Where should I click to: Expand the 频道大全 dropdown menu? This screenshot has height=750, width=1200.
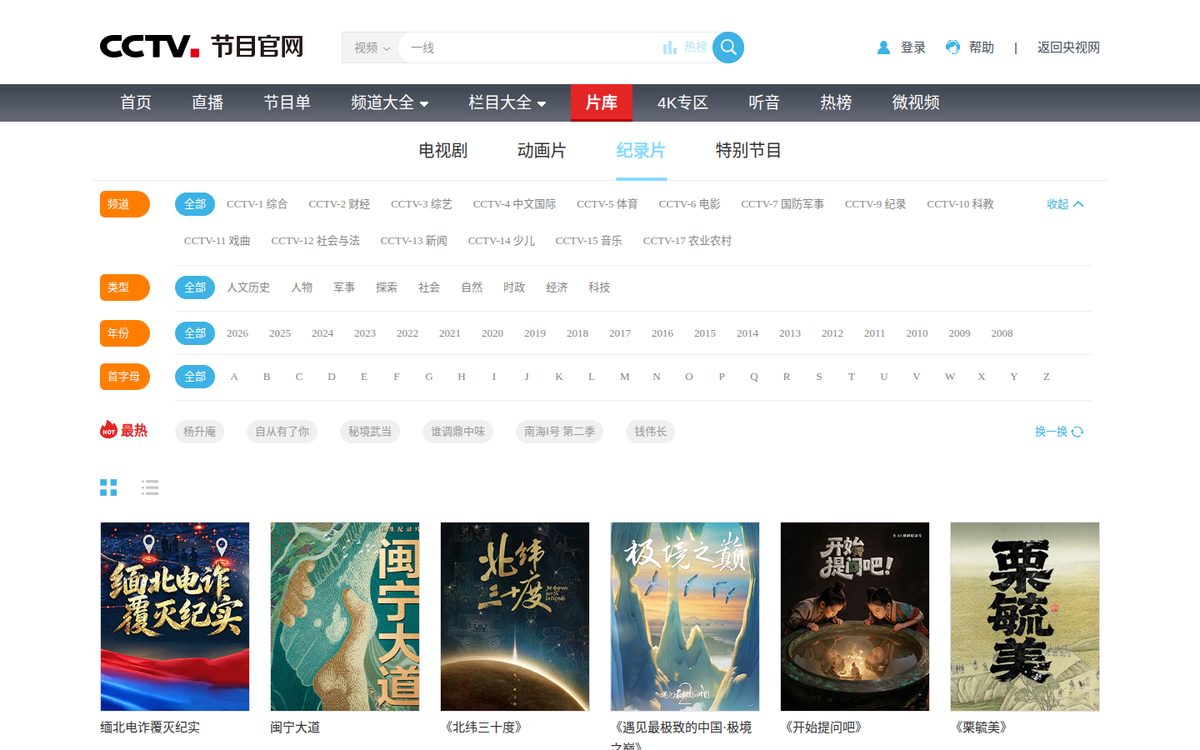click(390, 103)
